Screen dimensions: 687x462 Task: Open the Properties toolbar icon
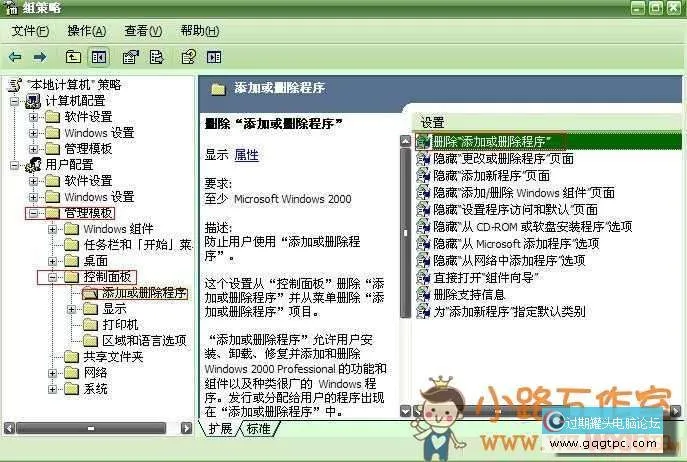(x=130, y=57)
